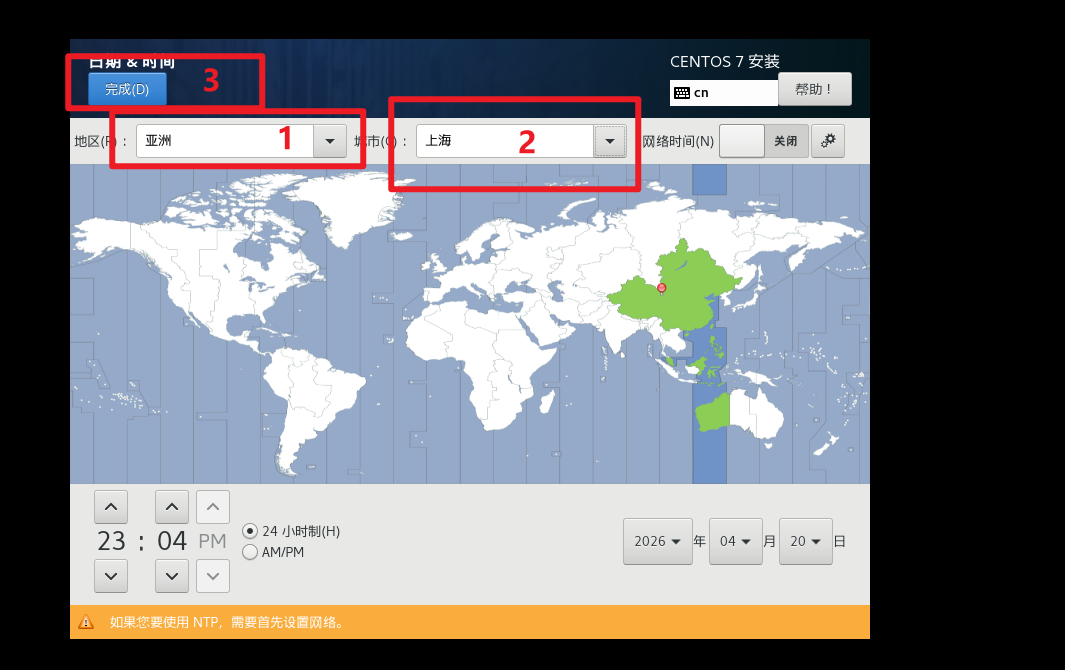The image size is (1065, 670).
Task: Click the NTP warning triangle icon
Action: (86, 622)
